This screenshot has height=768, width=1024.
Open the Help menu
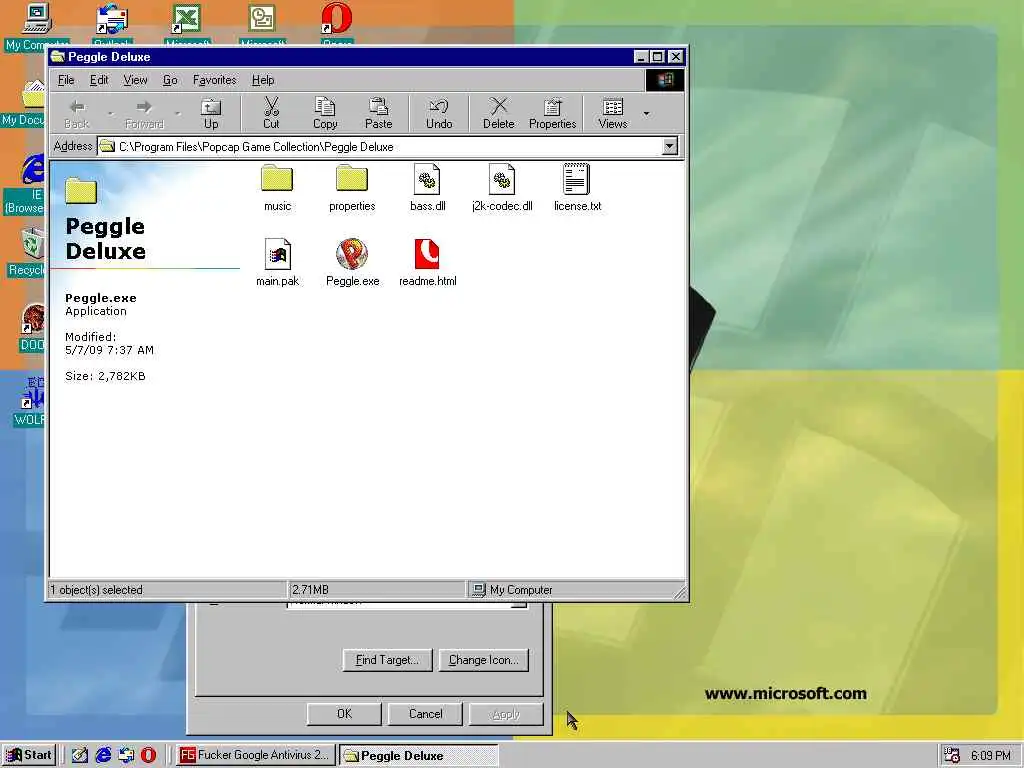click(263, 80)
